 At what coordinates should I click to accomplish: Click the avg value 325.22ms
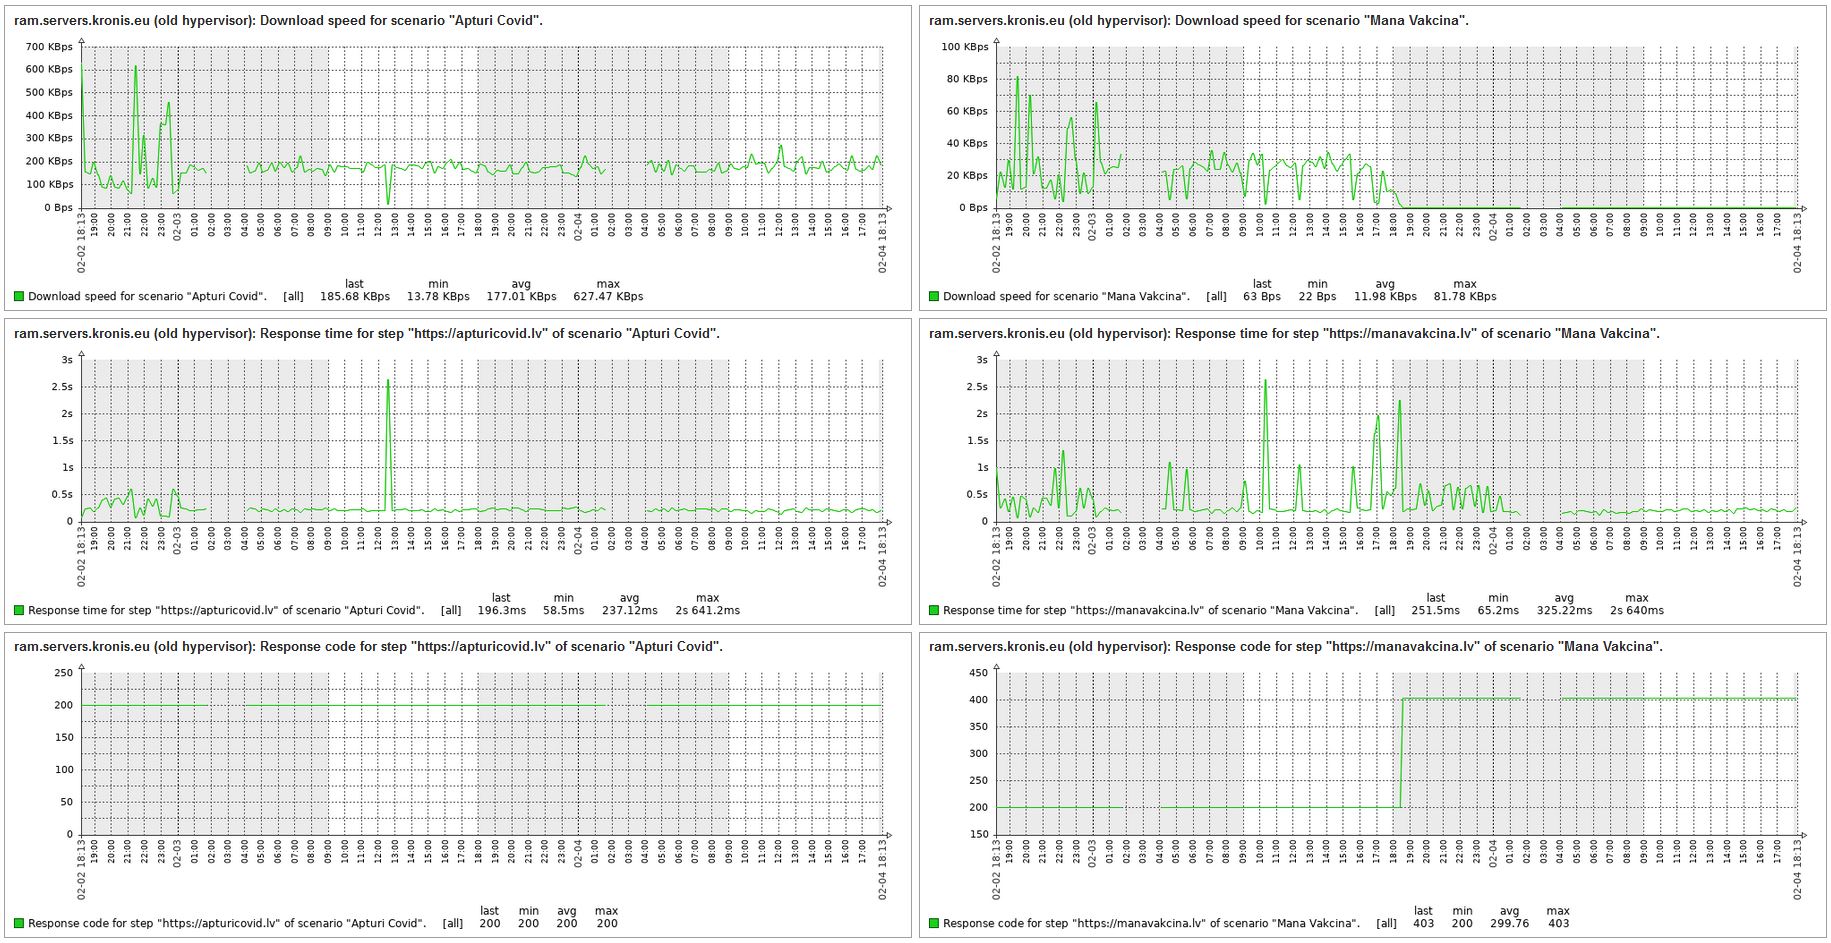1564,610
